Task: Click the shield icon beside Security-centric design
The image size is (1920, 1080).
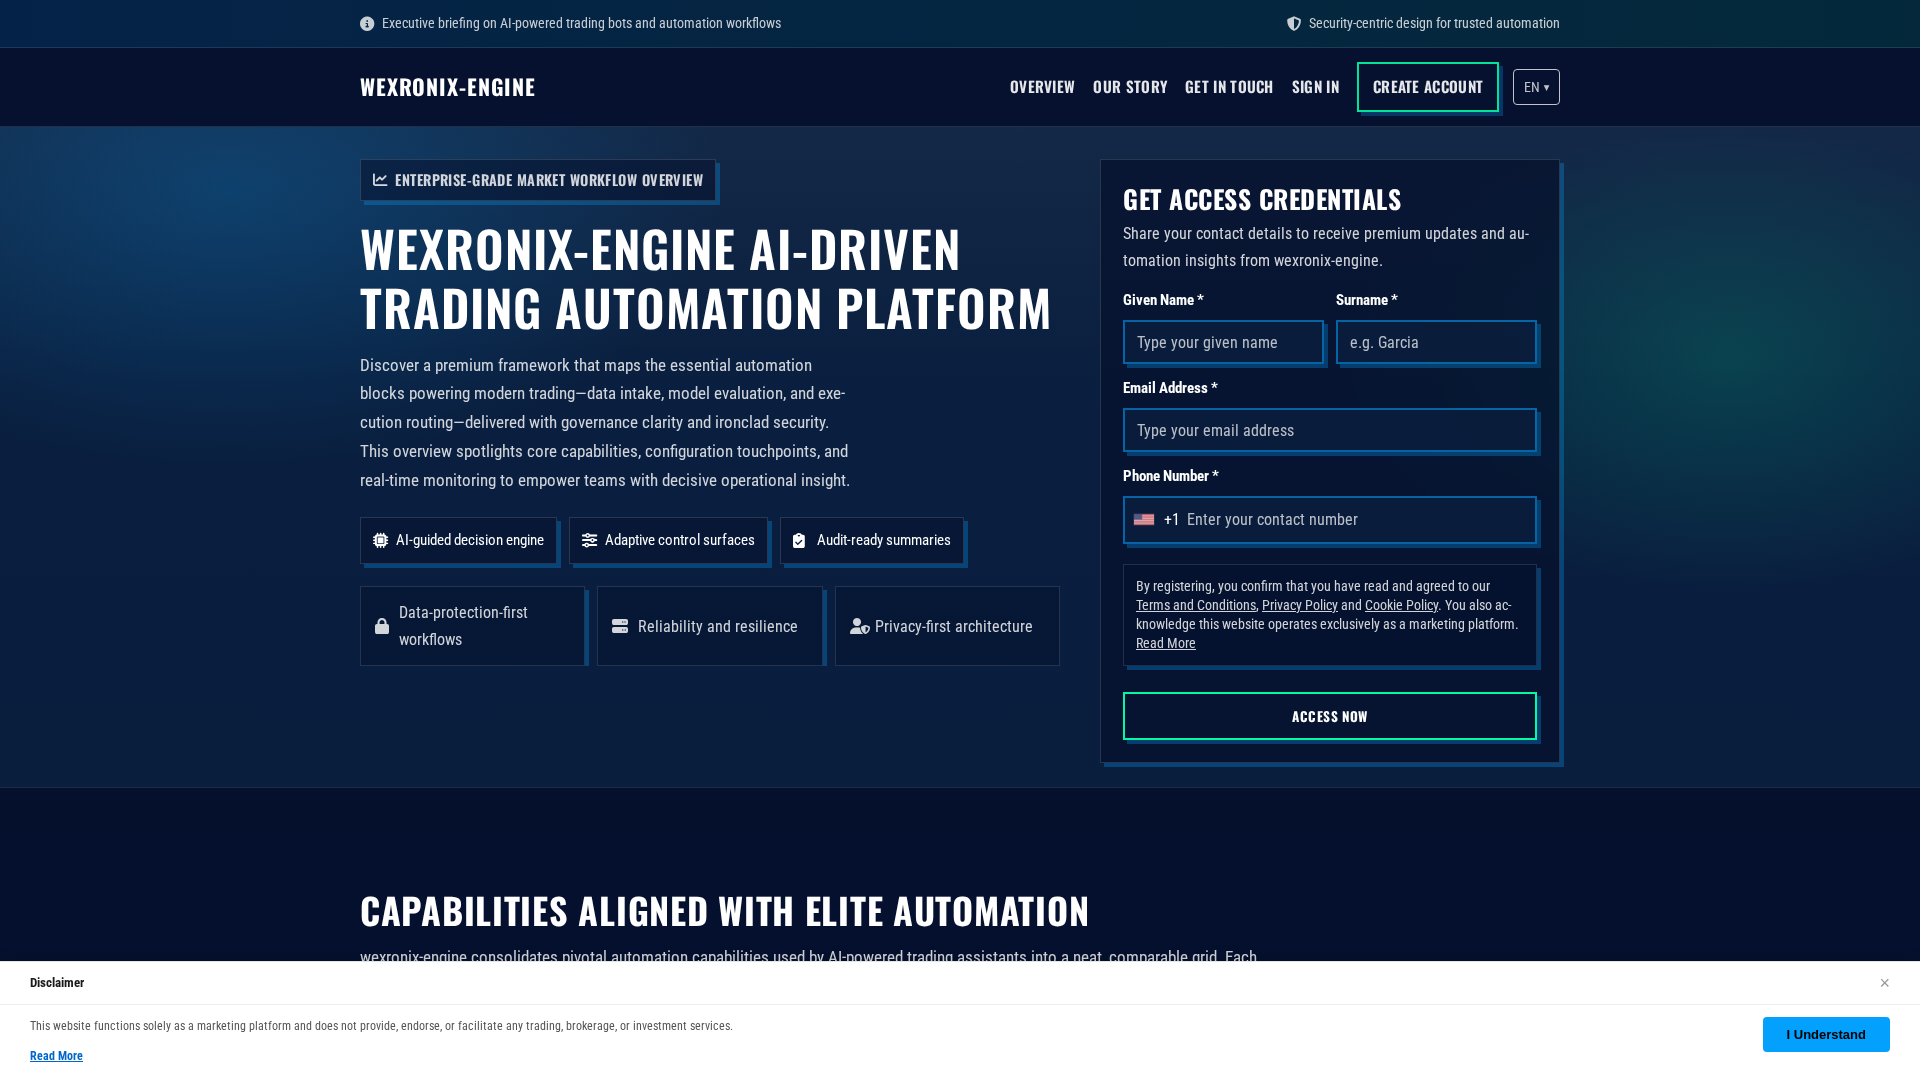Action: [1294, 24]
